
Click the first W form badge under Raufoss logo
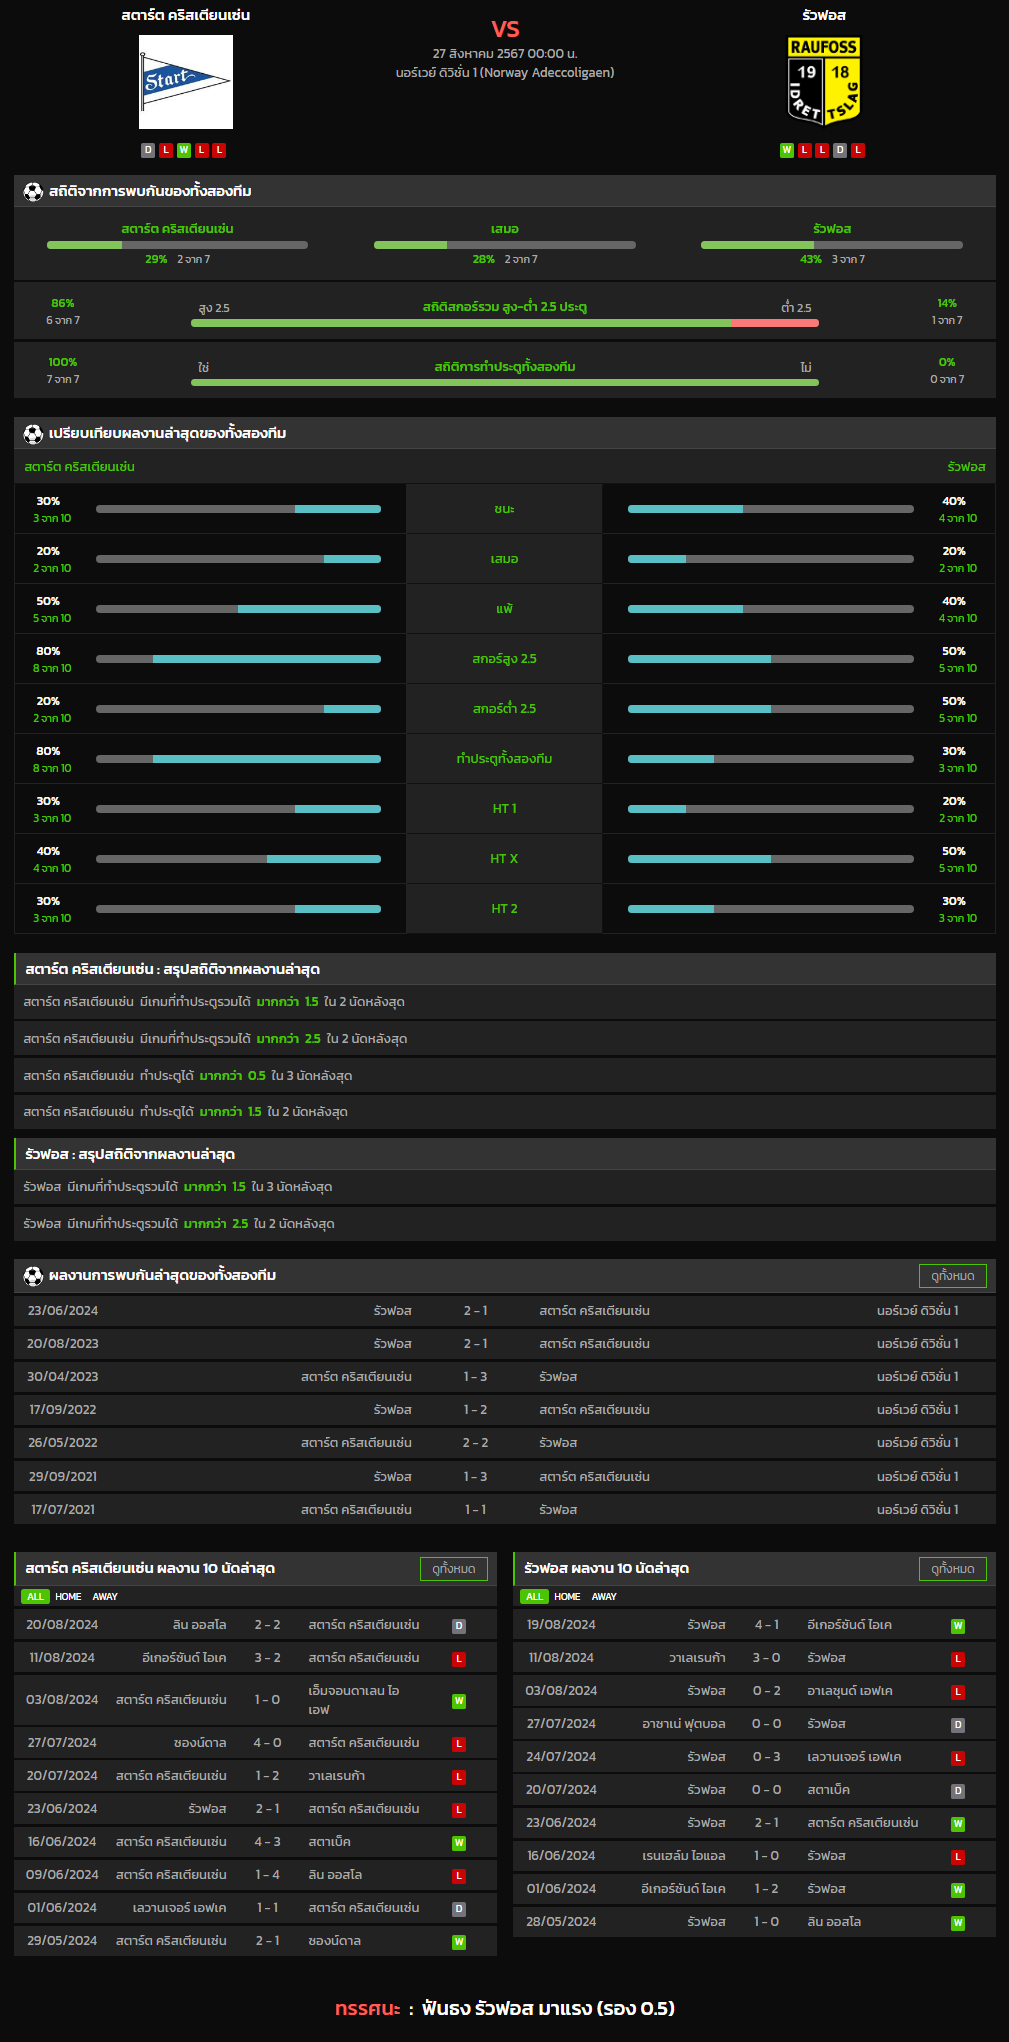coord(787,150)
